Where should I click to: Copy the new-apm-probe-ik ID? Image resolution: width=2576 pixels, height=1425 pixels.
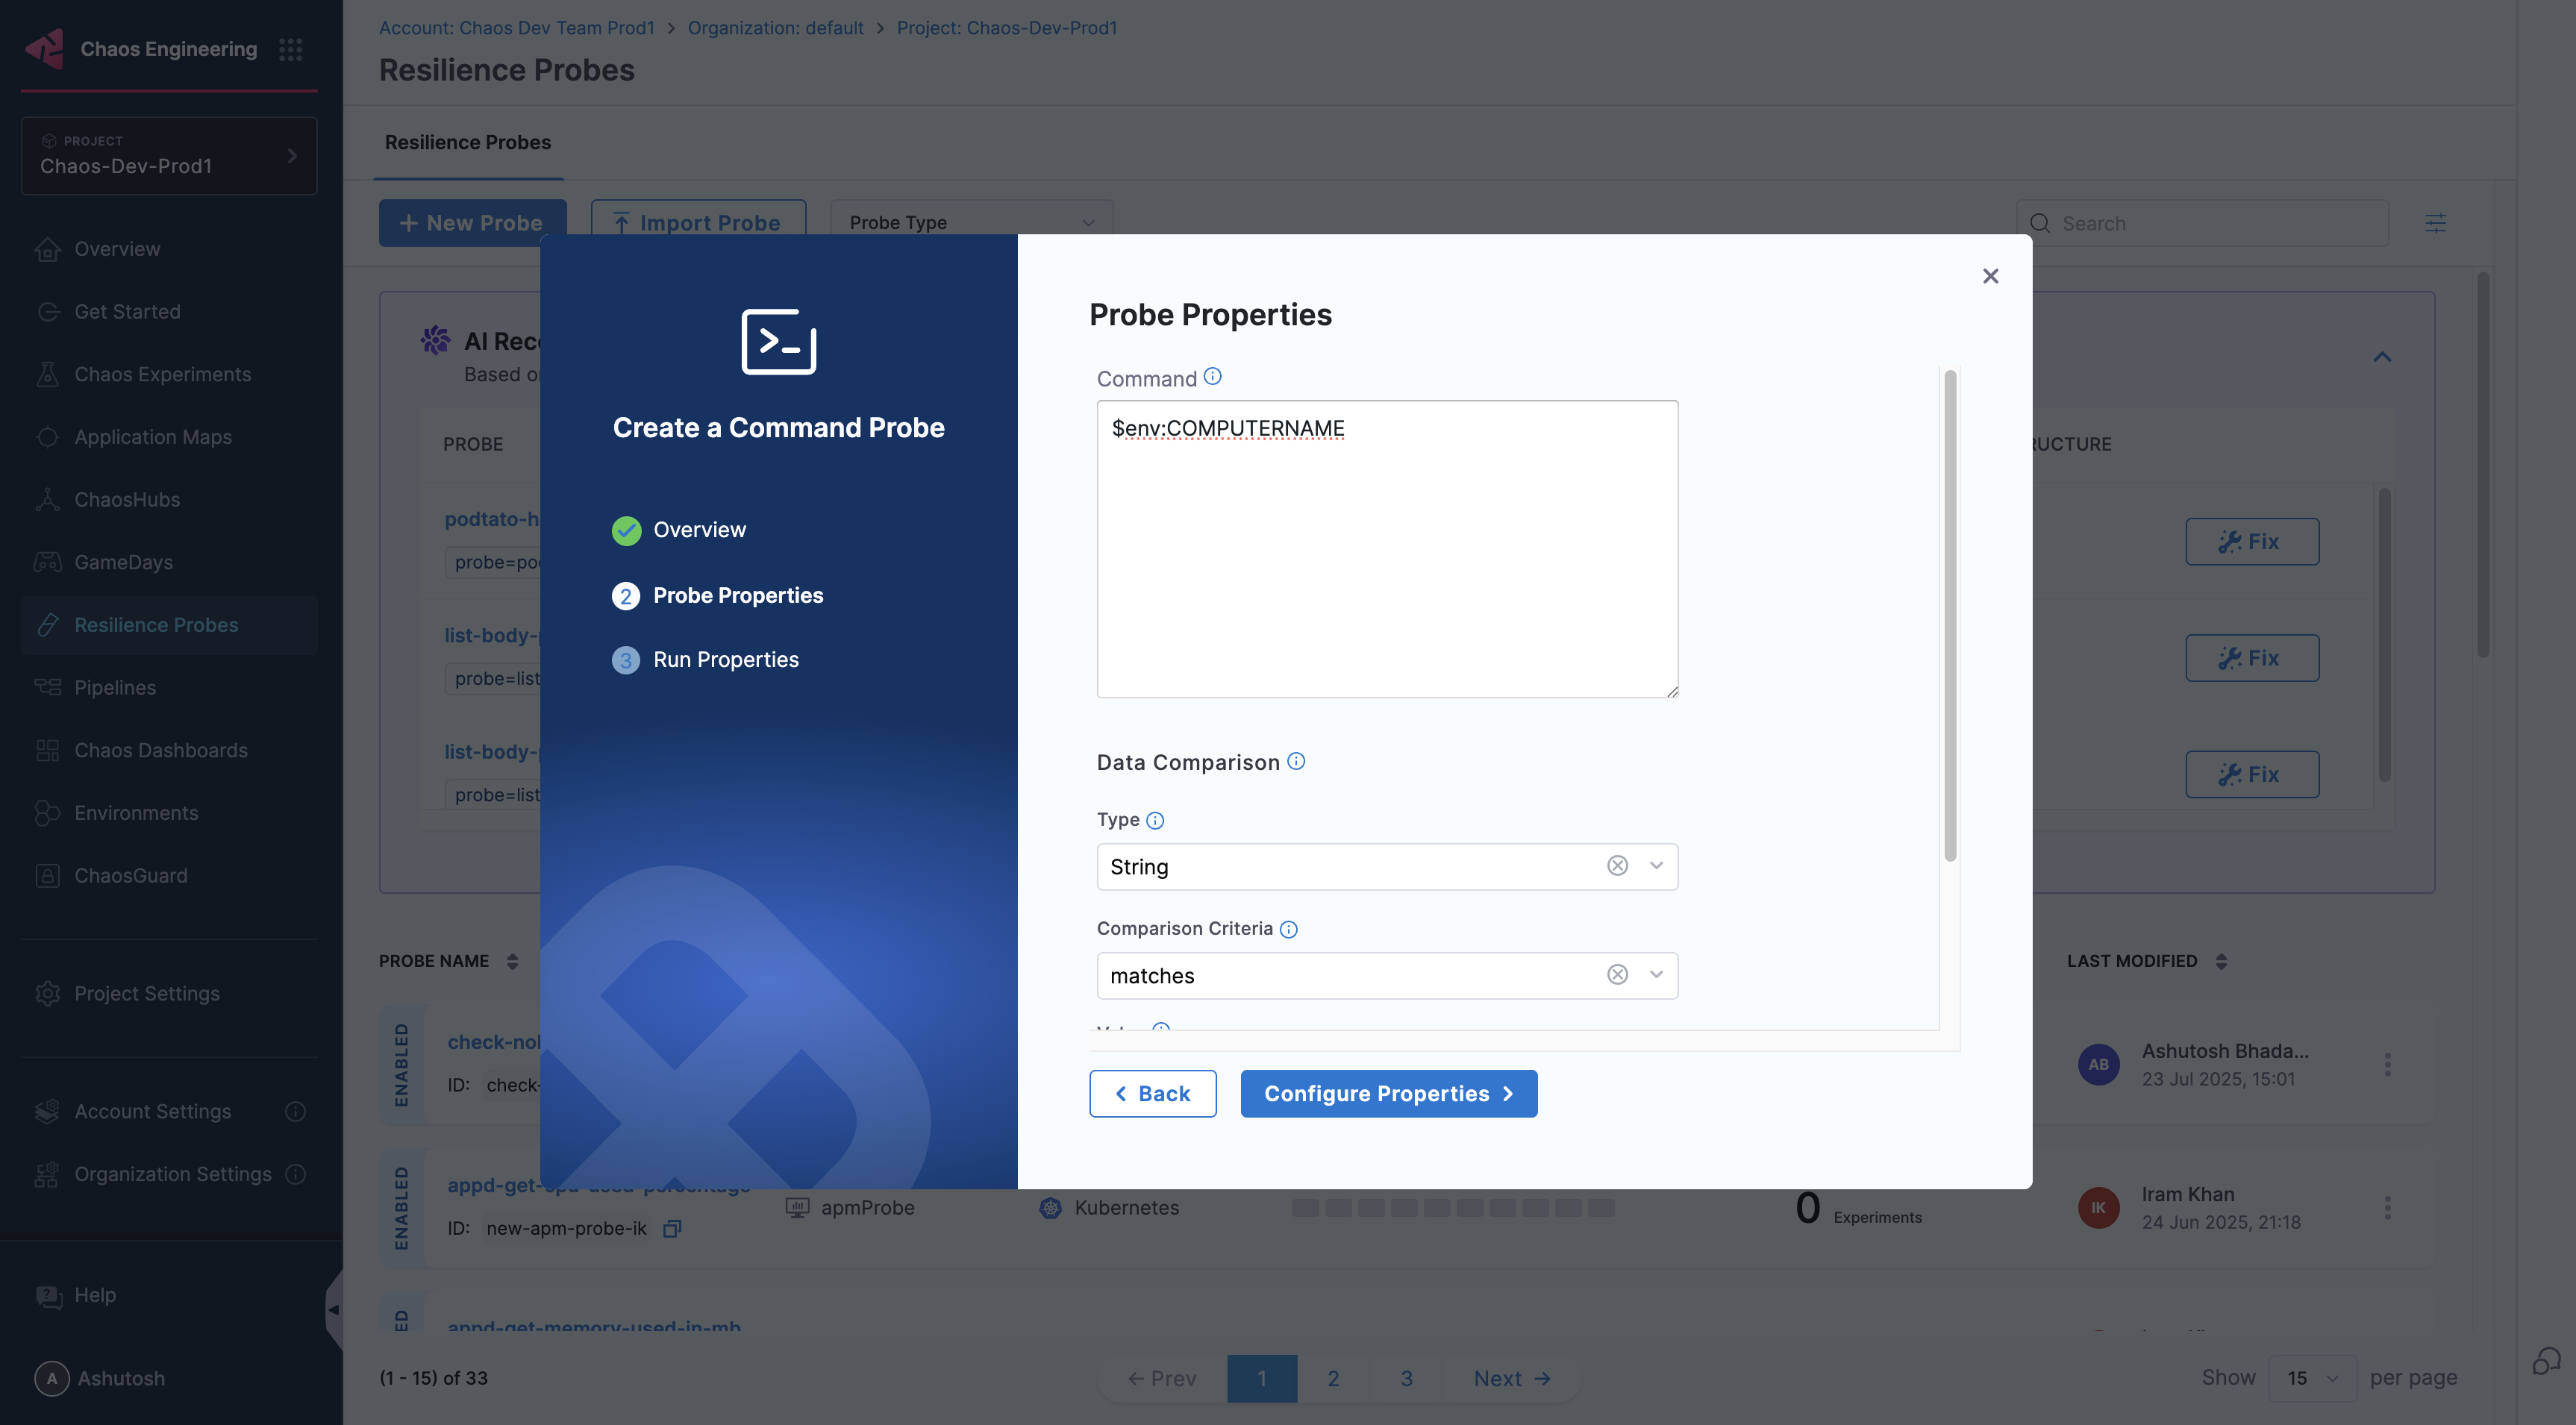[x=672, y=1228]
